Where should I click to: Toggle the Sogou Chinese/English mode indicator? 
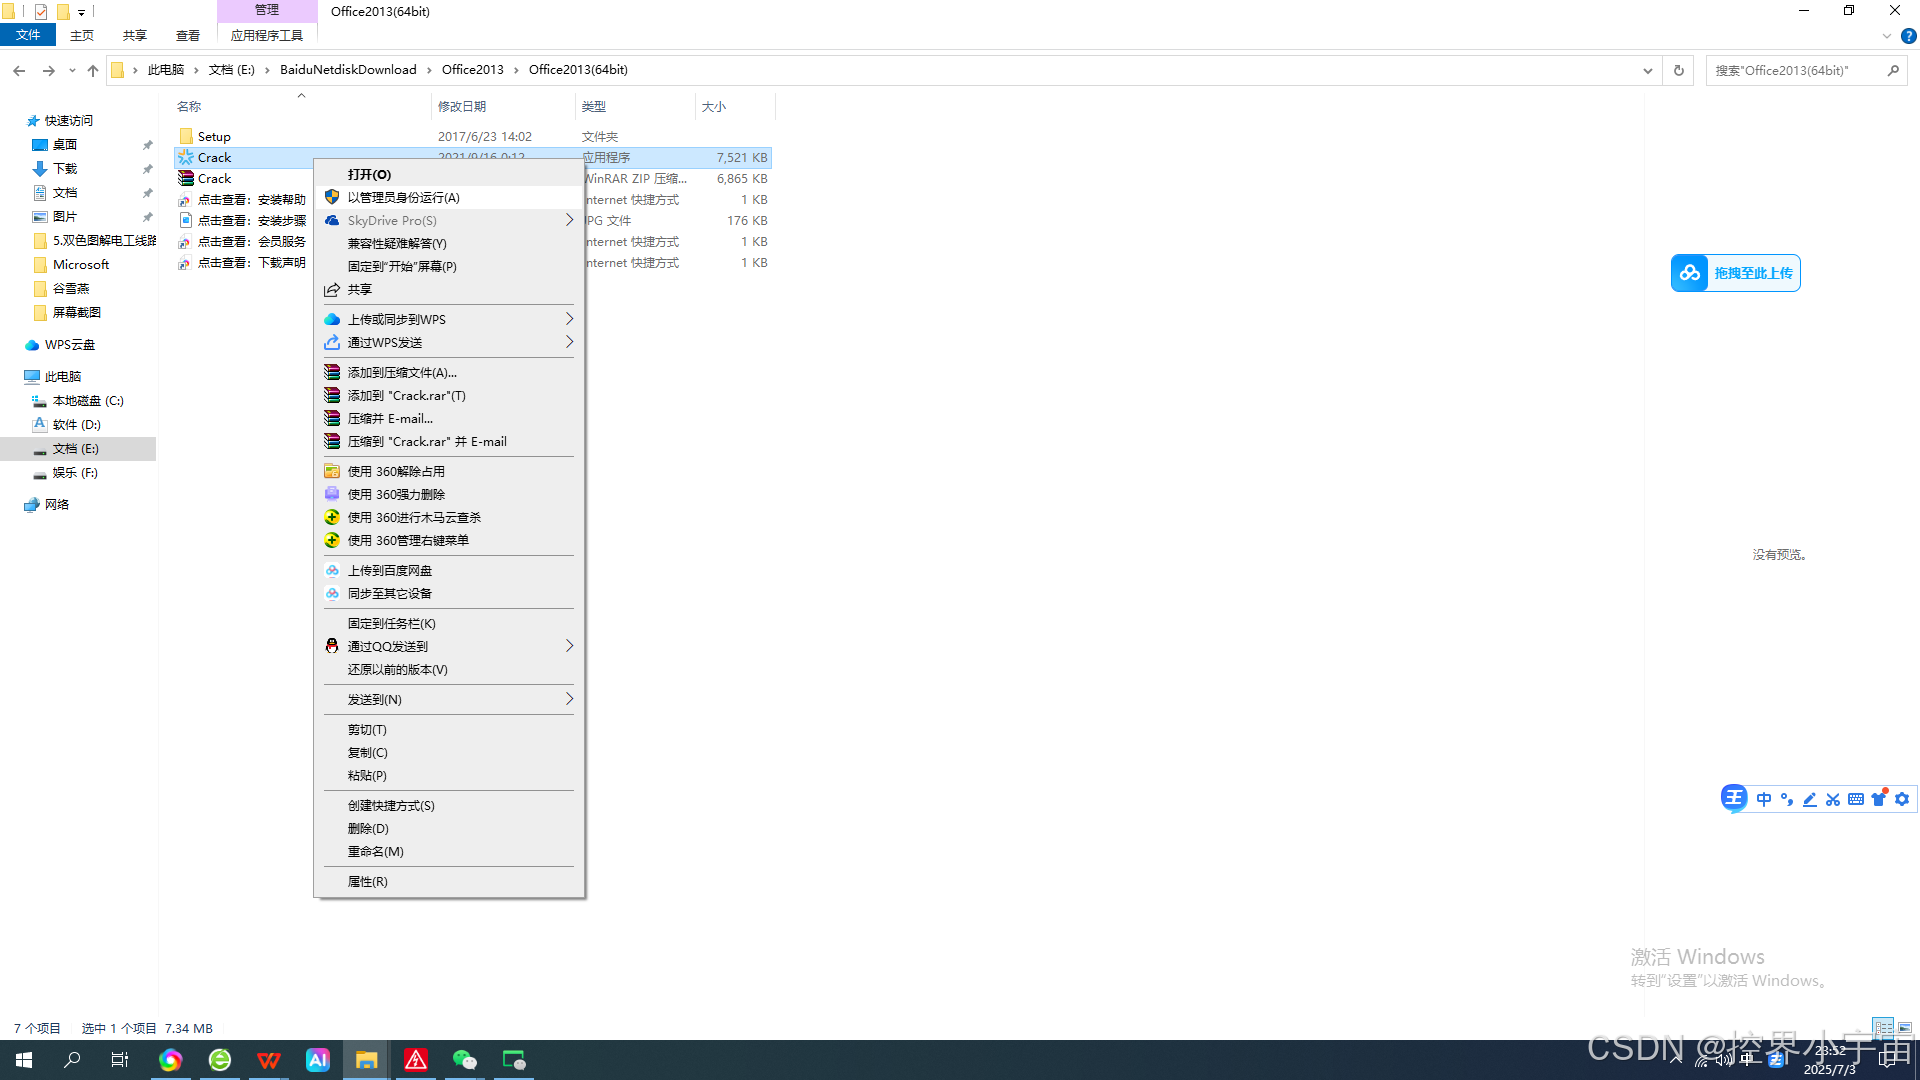1764,799
